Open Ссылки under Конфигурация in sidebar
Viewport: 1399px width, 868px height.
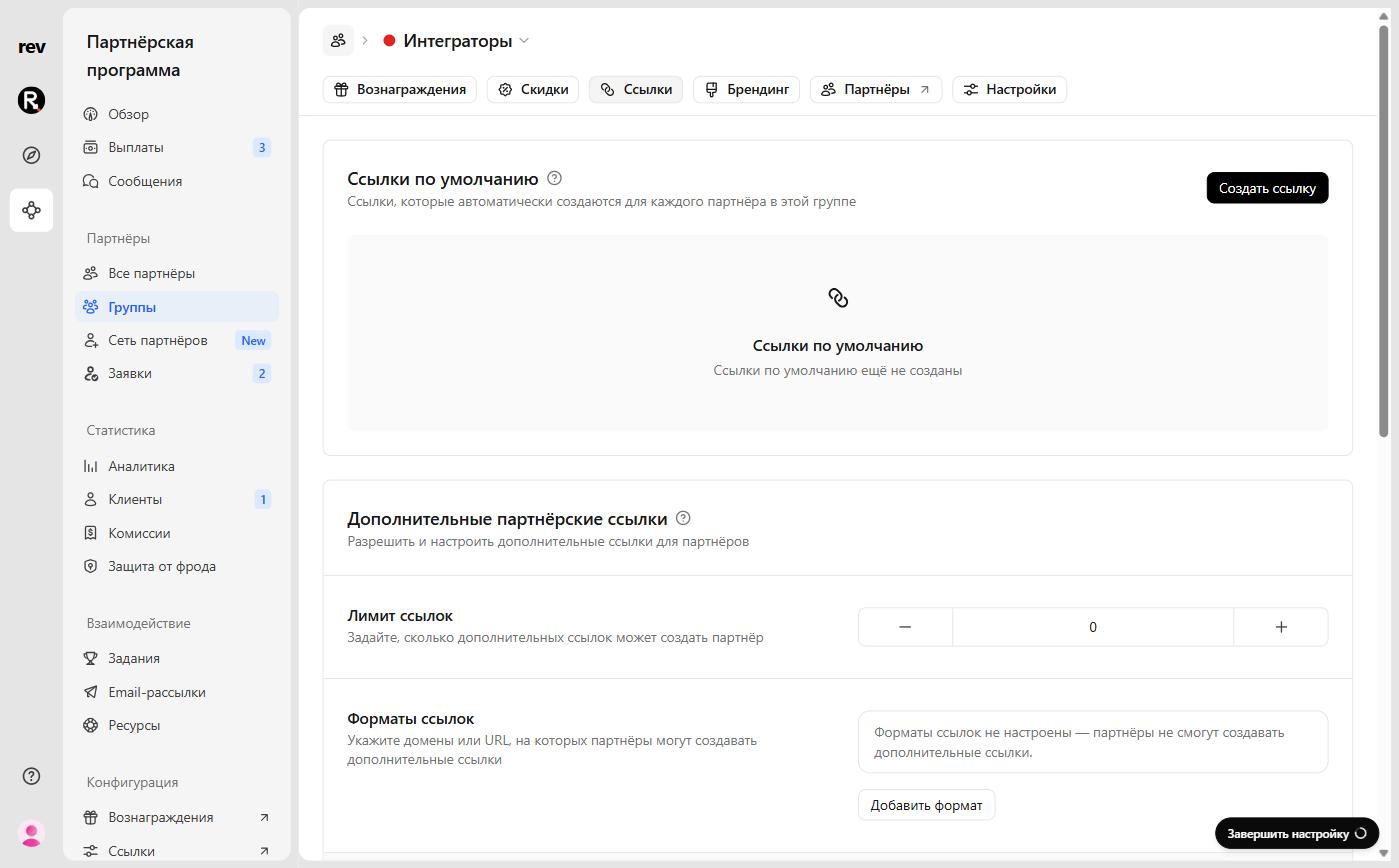tap(177, 851)
